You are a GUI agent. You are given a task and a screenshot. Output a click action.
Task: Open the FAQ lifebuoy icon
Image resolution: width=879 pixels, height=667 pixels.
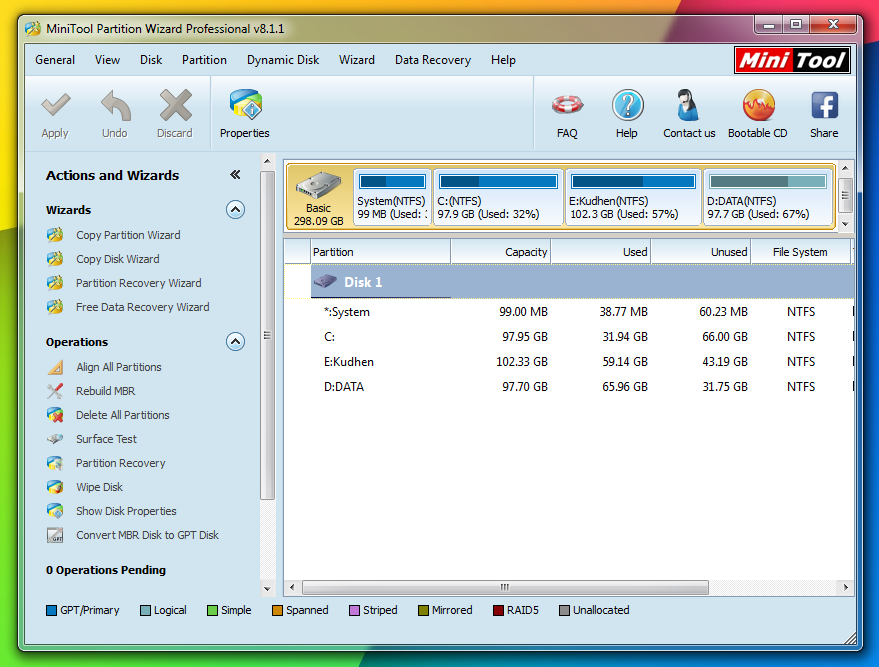pyautogui.click(x=567, y=105)
